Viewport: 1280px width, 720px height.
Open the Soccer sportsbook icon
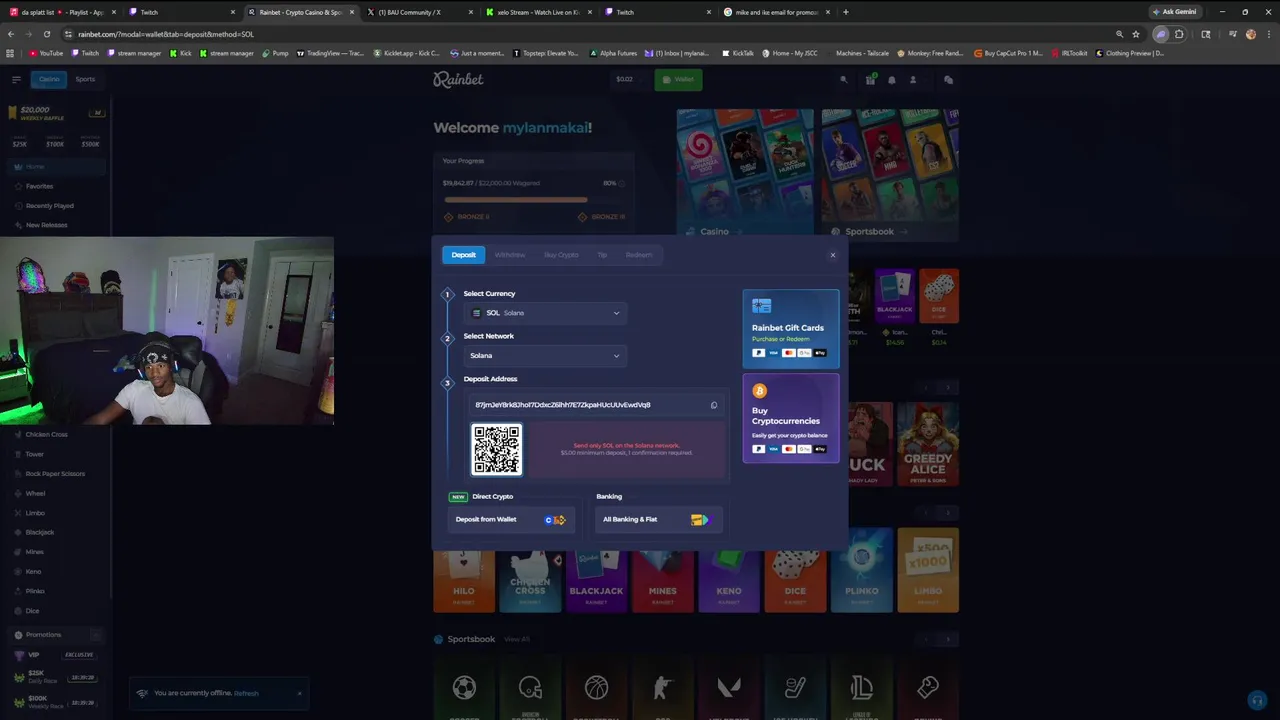464,688
